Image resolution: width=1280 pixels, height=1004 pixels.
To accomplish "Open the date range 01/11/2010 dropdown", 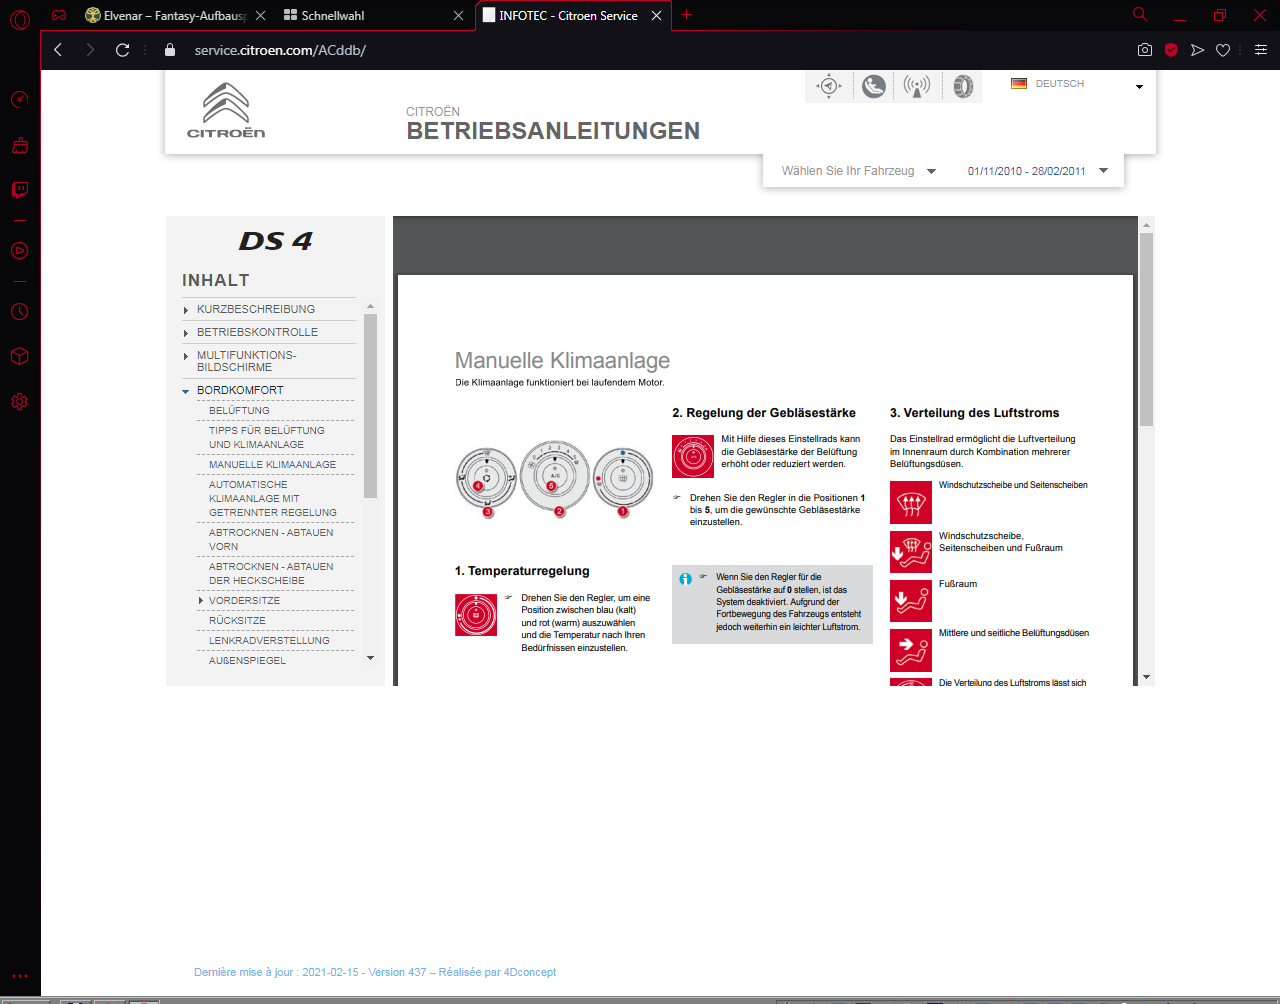I will [x=1037, y=171].
